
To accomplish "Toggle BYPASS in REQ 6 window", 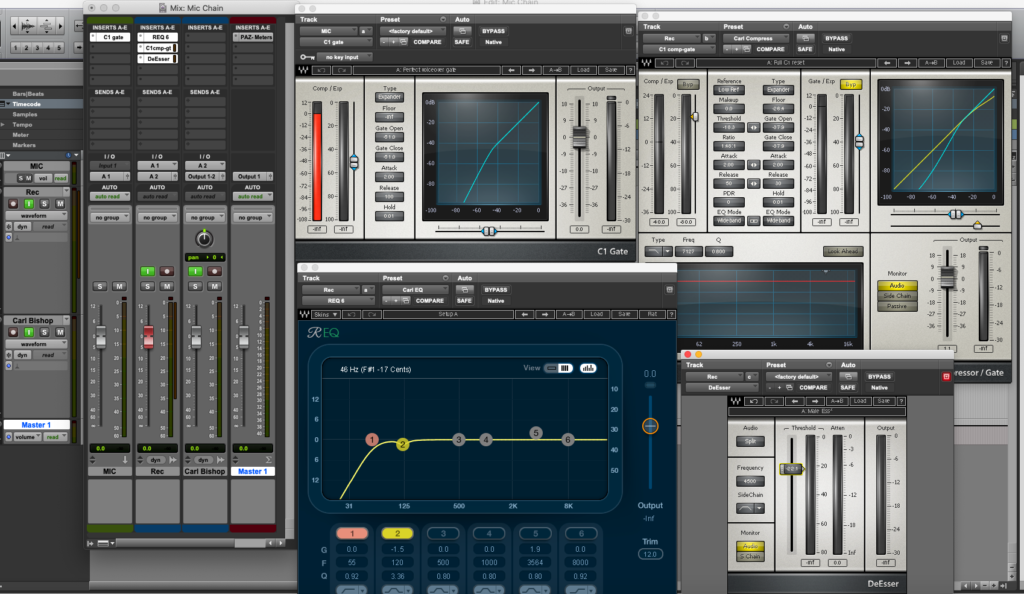I will coord(495,290).
